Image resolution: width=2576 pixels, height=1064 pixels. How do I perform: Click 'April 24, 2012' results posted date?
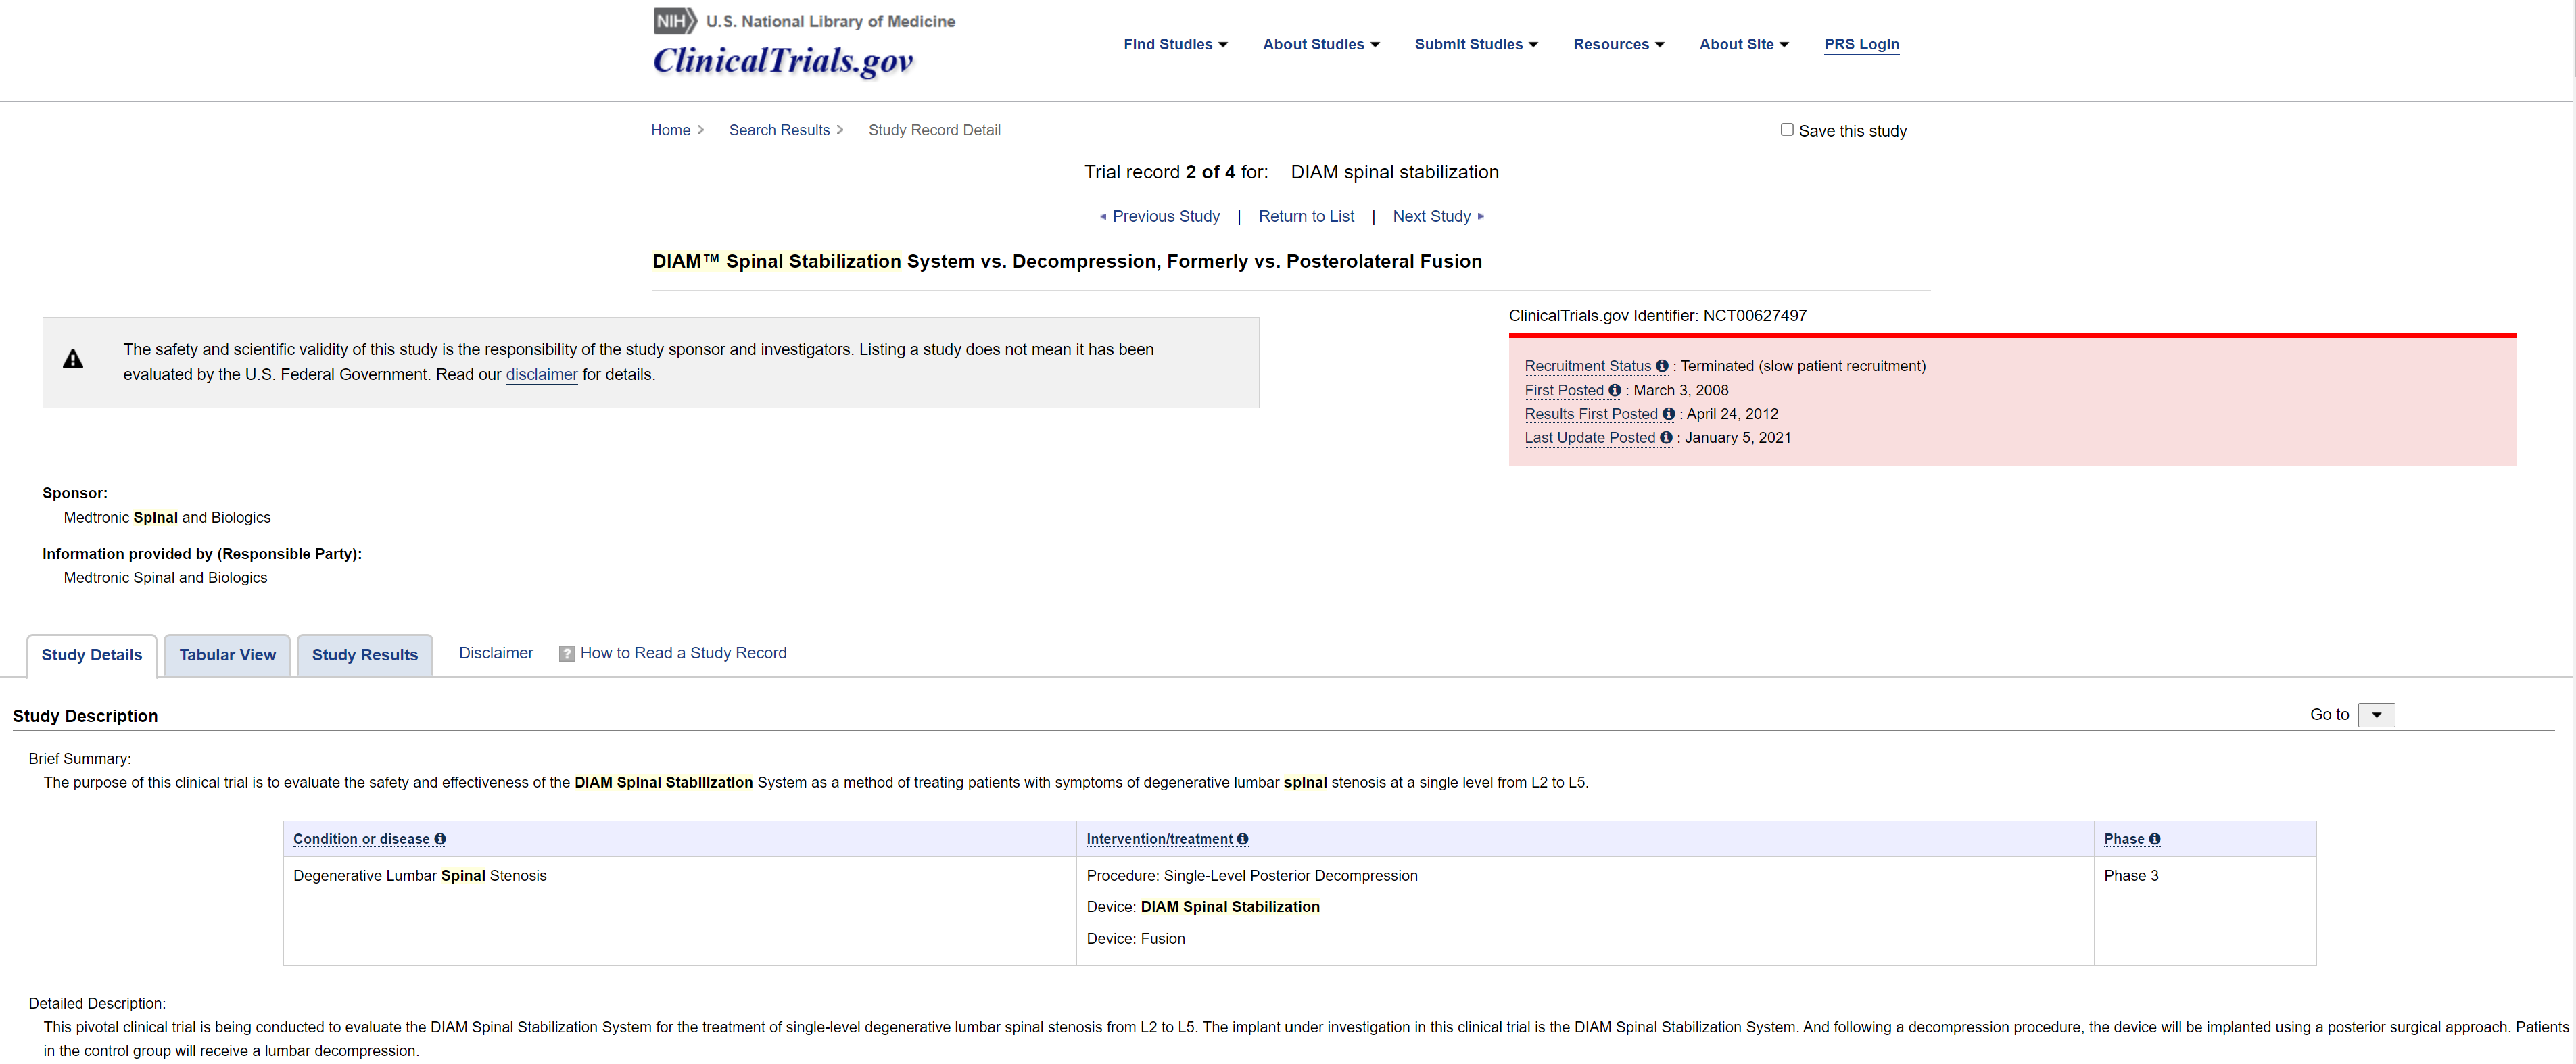[1732, 414]
